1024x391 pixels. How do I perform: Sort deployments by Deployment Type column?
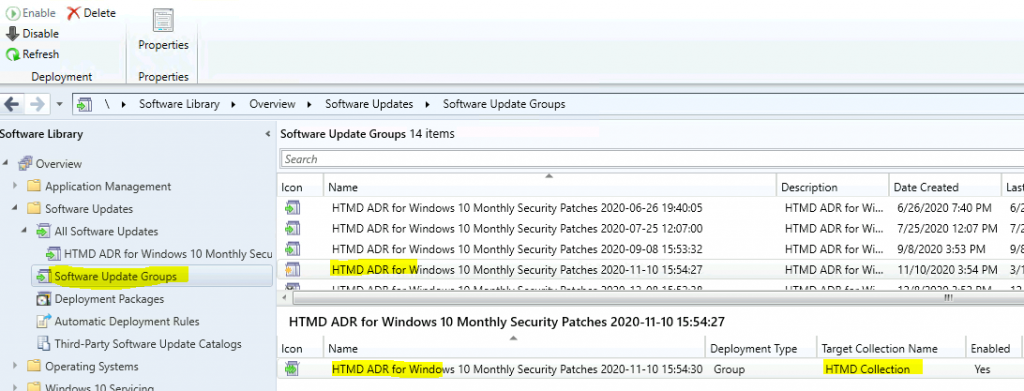(761, 349)
